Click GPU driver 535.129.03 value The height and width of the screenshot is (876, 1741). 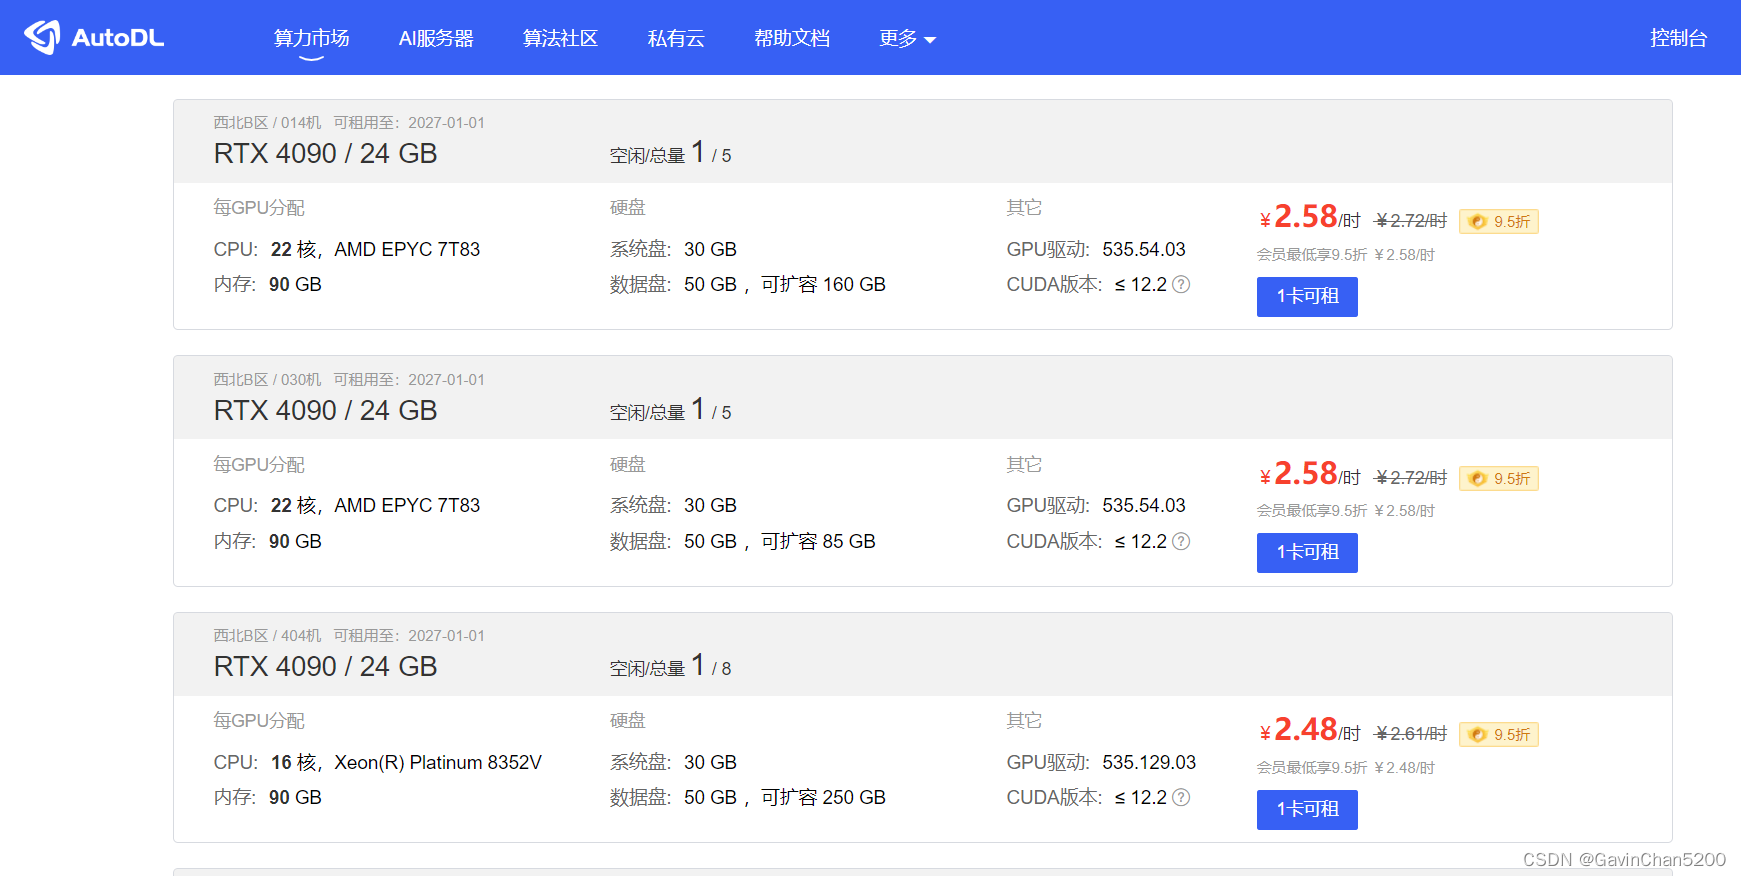[1149, 762]
